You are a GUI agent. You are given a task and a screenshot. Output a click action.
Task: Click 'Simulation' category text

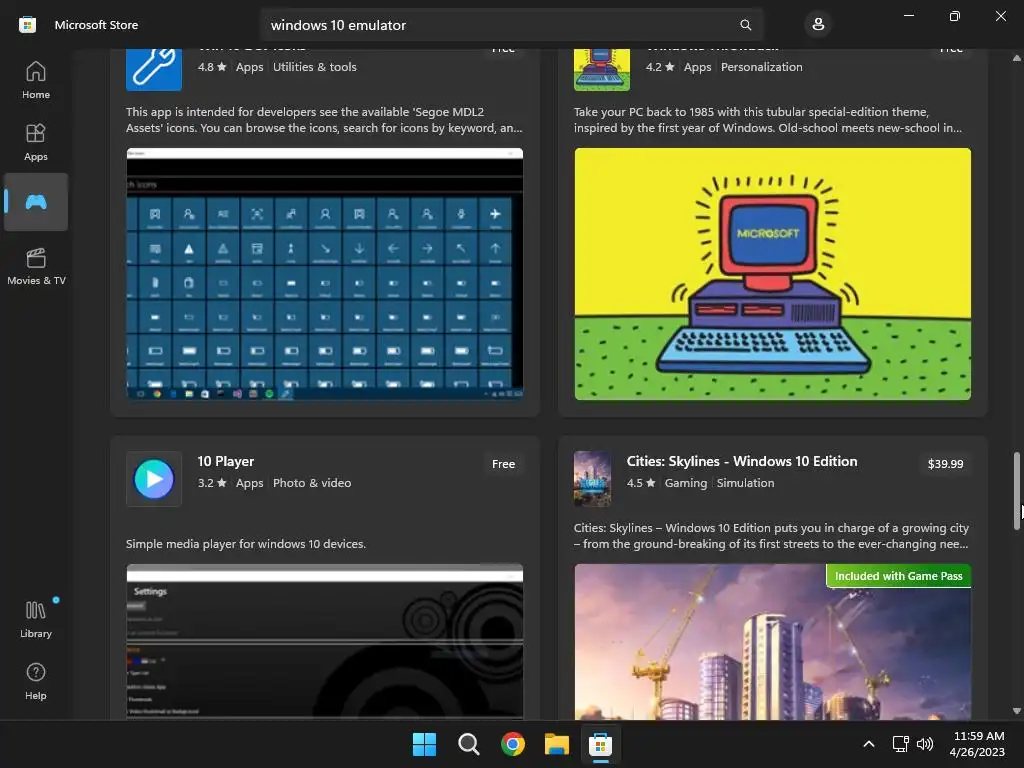pos(745,483)
